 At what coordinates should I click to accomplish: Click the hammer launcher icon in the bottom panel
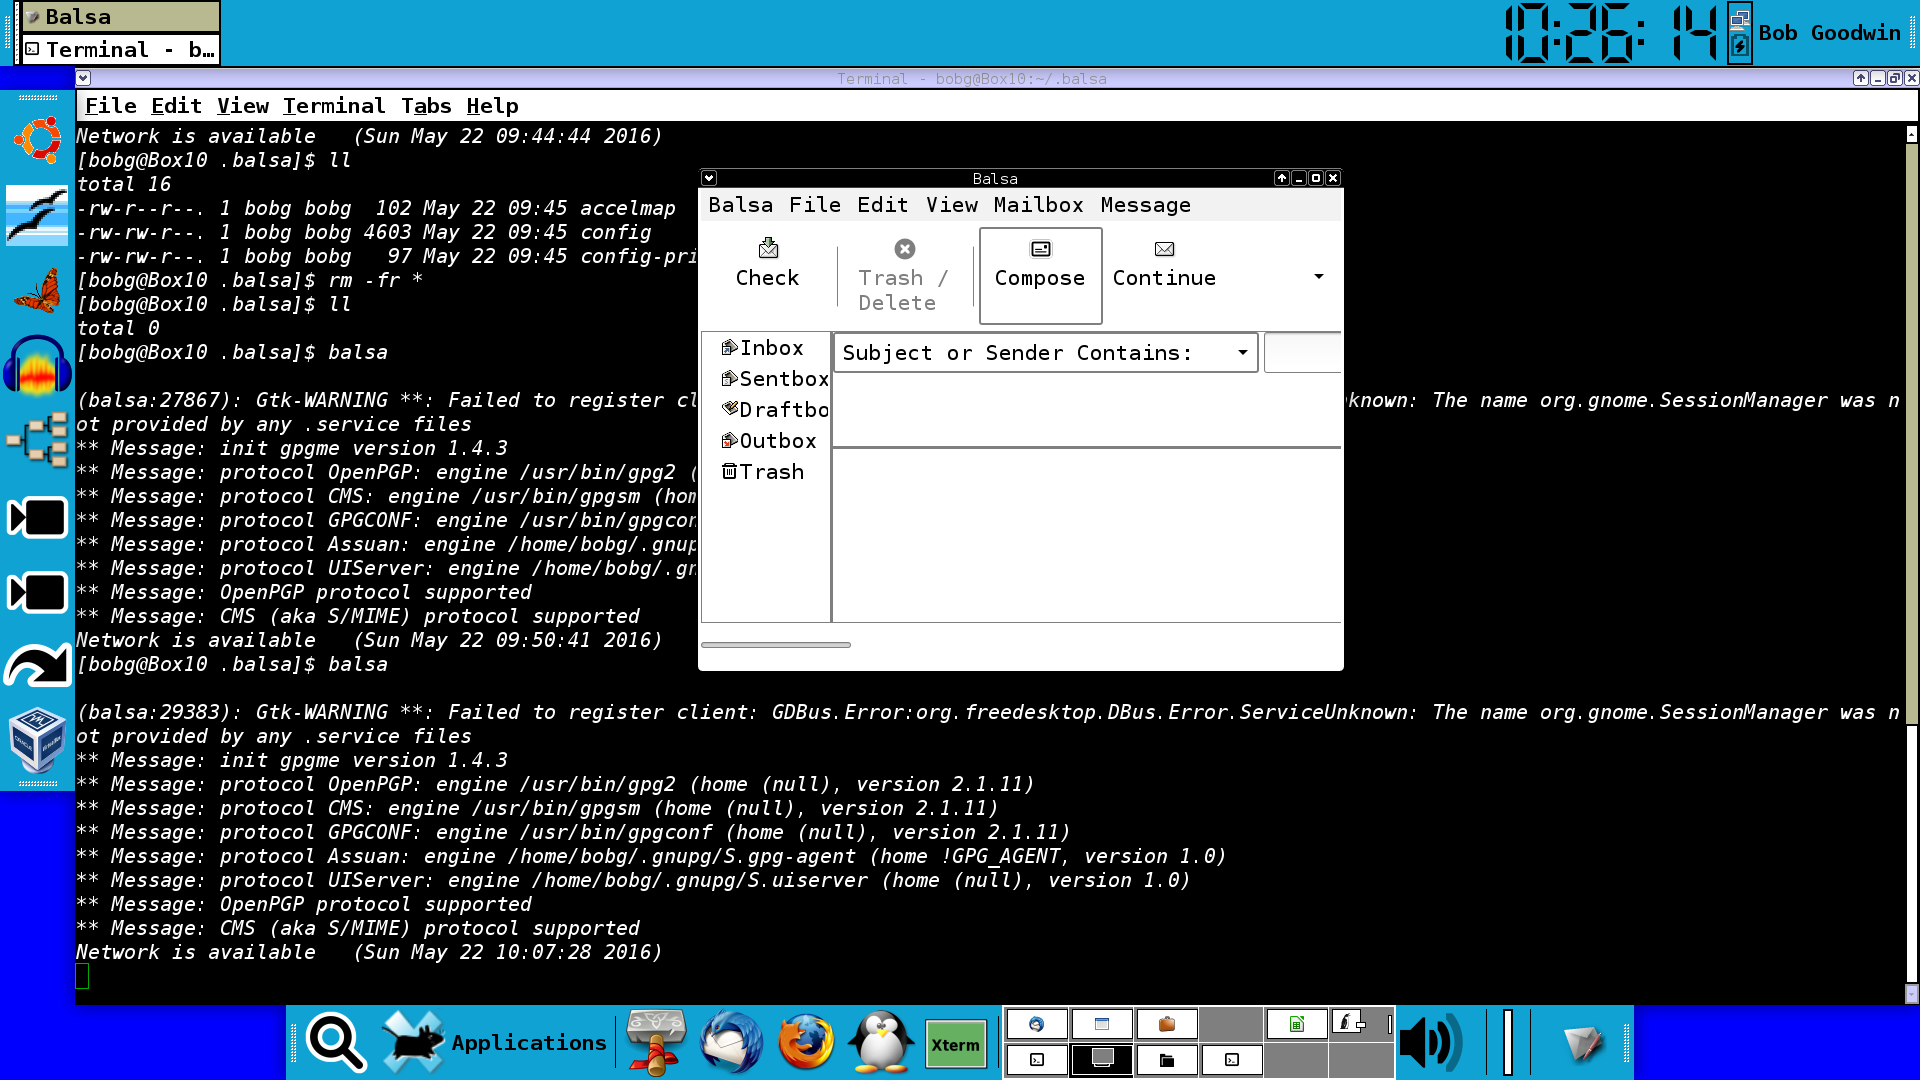(656, 1042)
